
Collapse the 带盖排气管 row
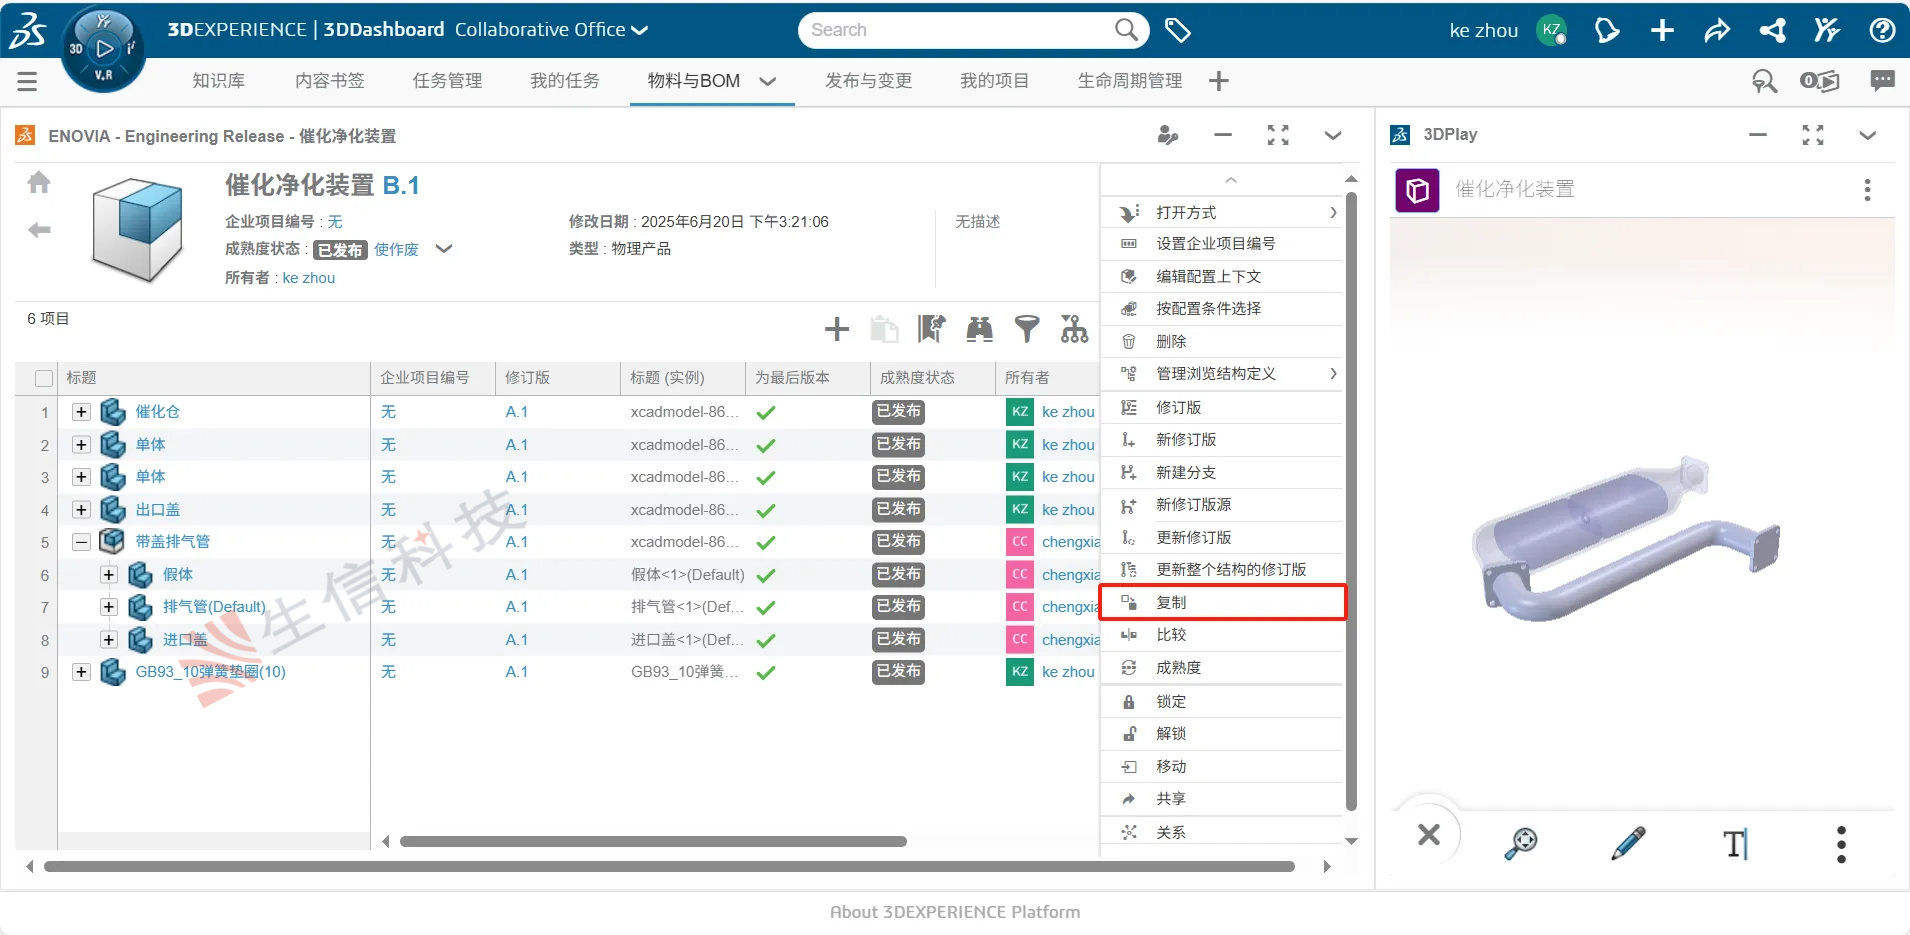tap(82, 542)
